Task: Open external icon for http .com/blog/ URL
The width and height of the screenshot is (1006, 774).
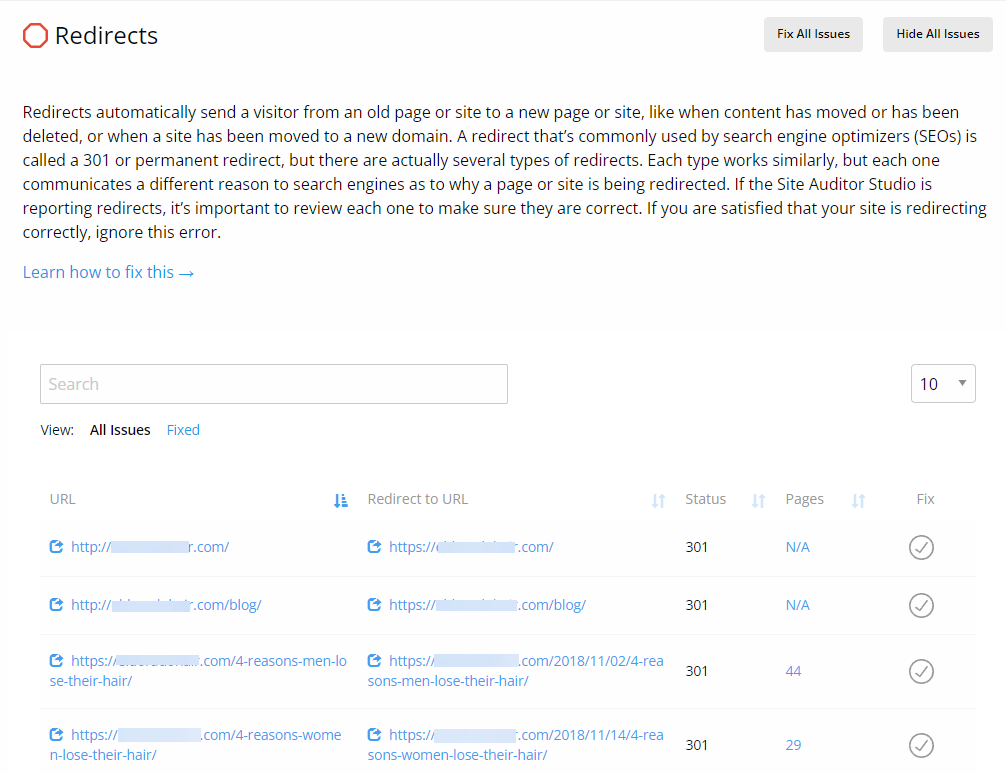Action: [x=56, y=604]
